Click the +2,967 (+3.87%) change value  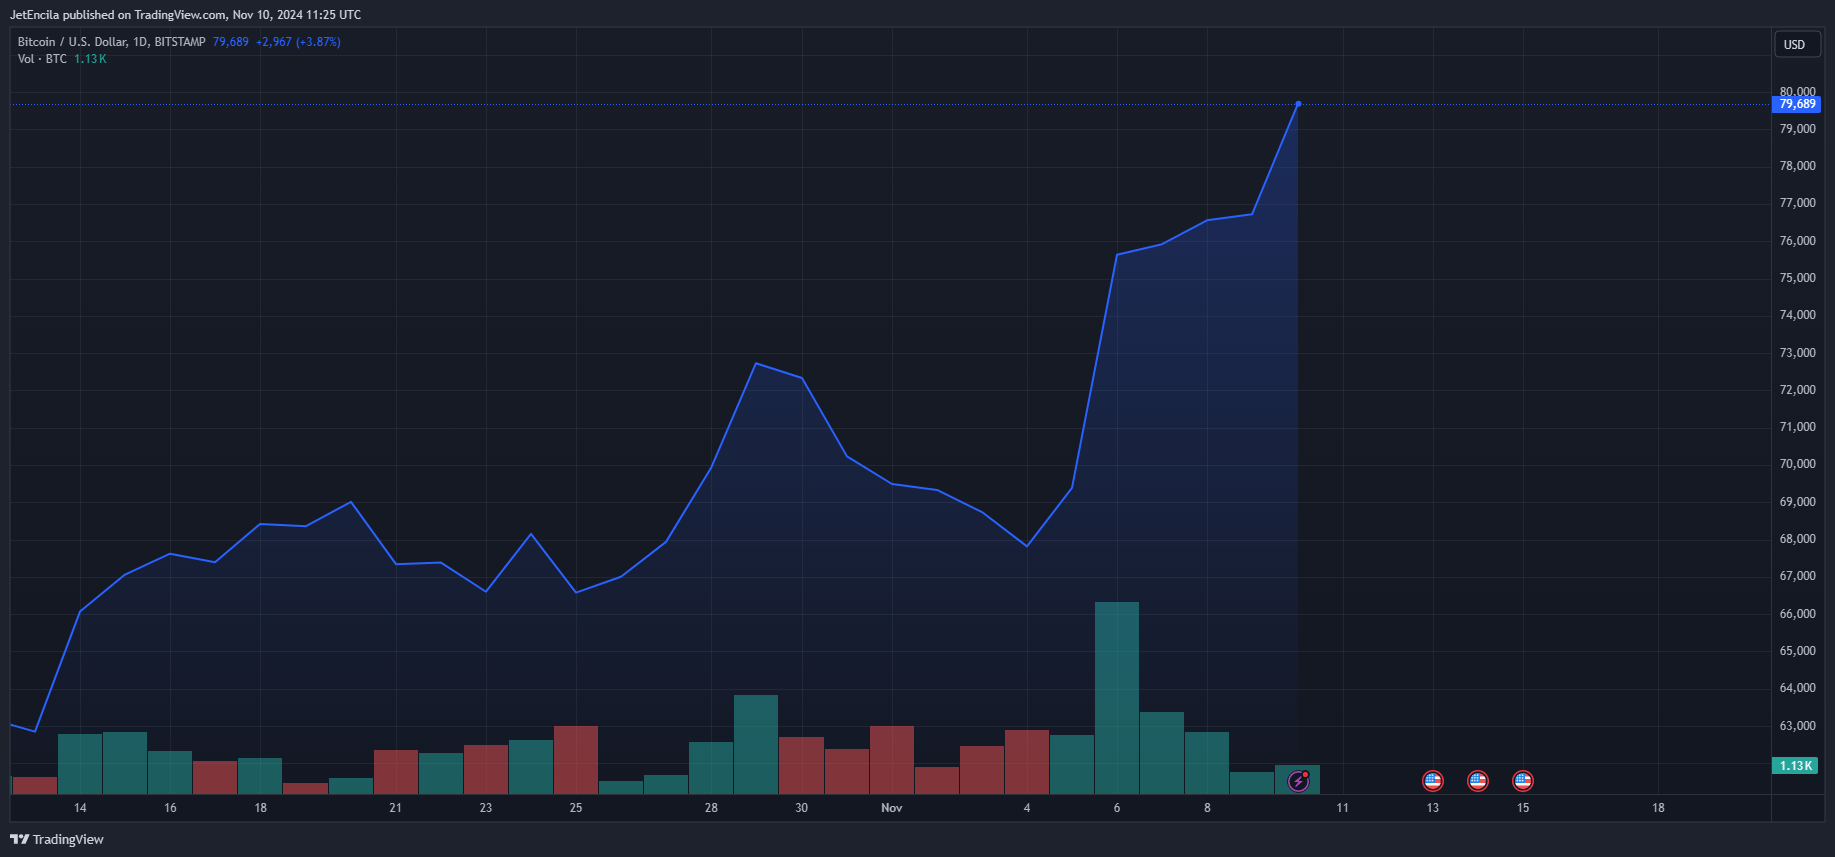click(298, 42)
